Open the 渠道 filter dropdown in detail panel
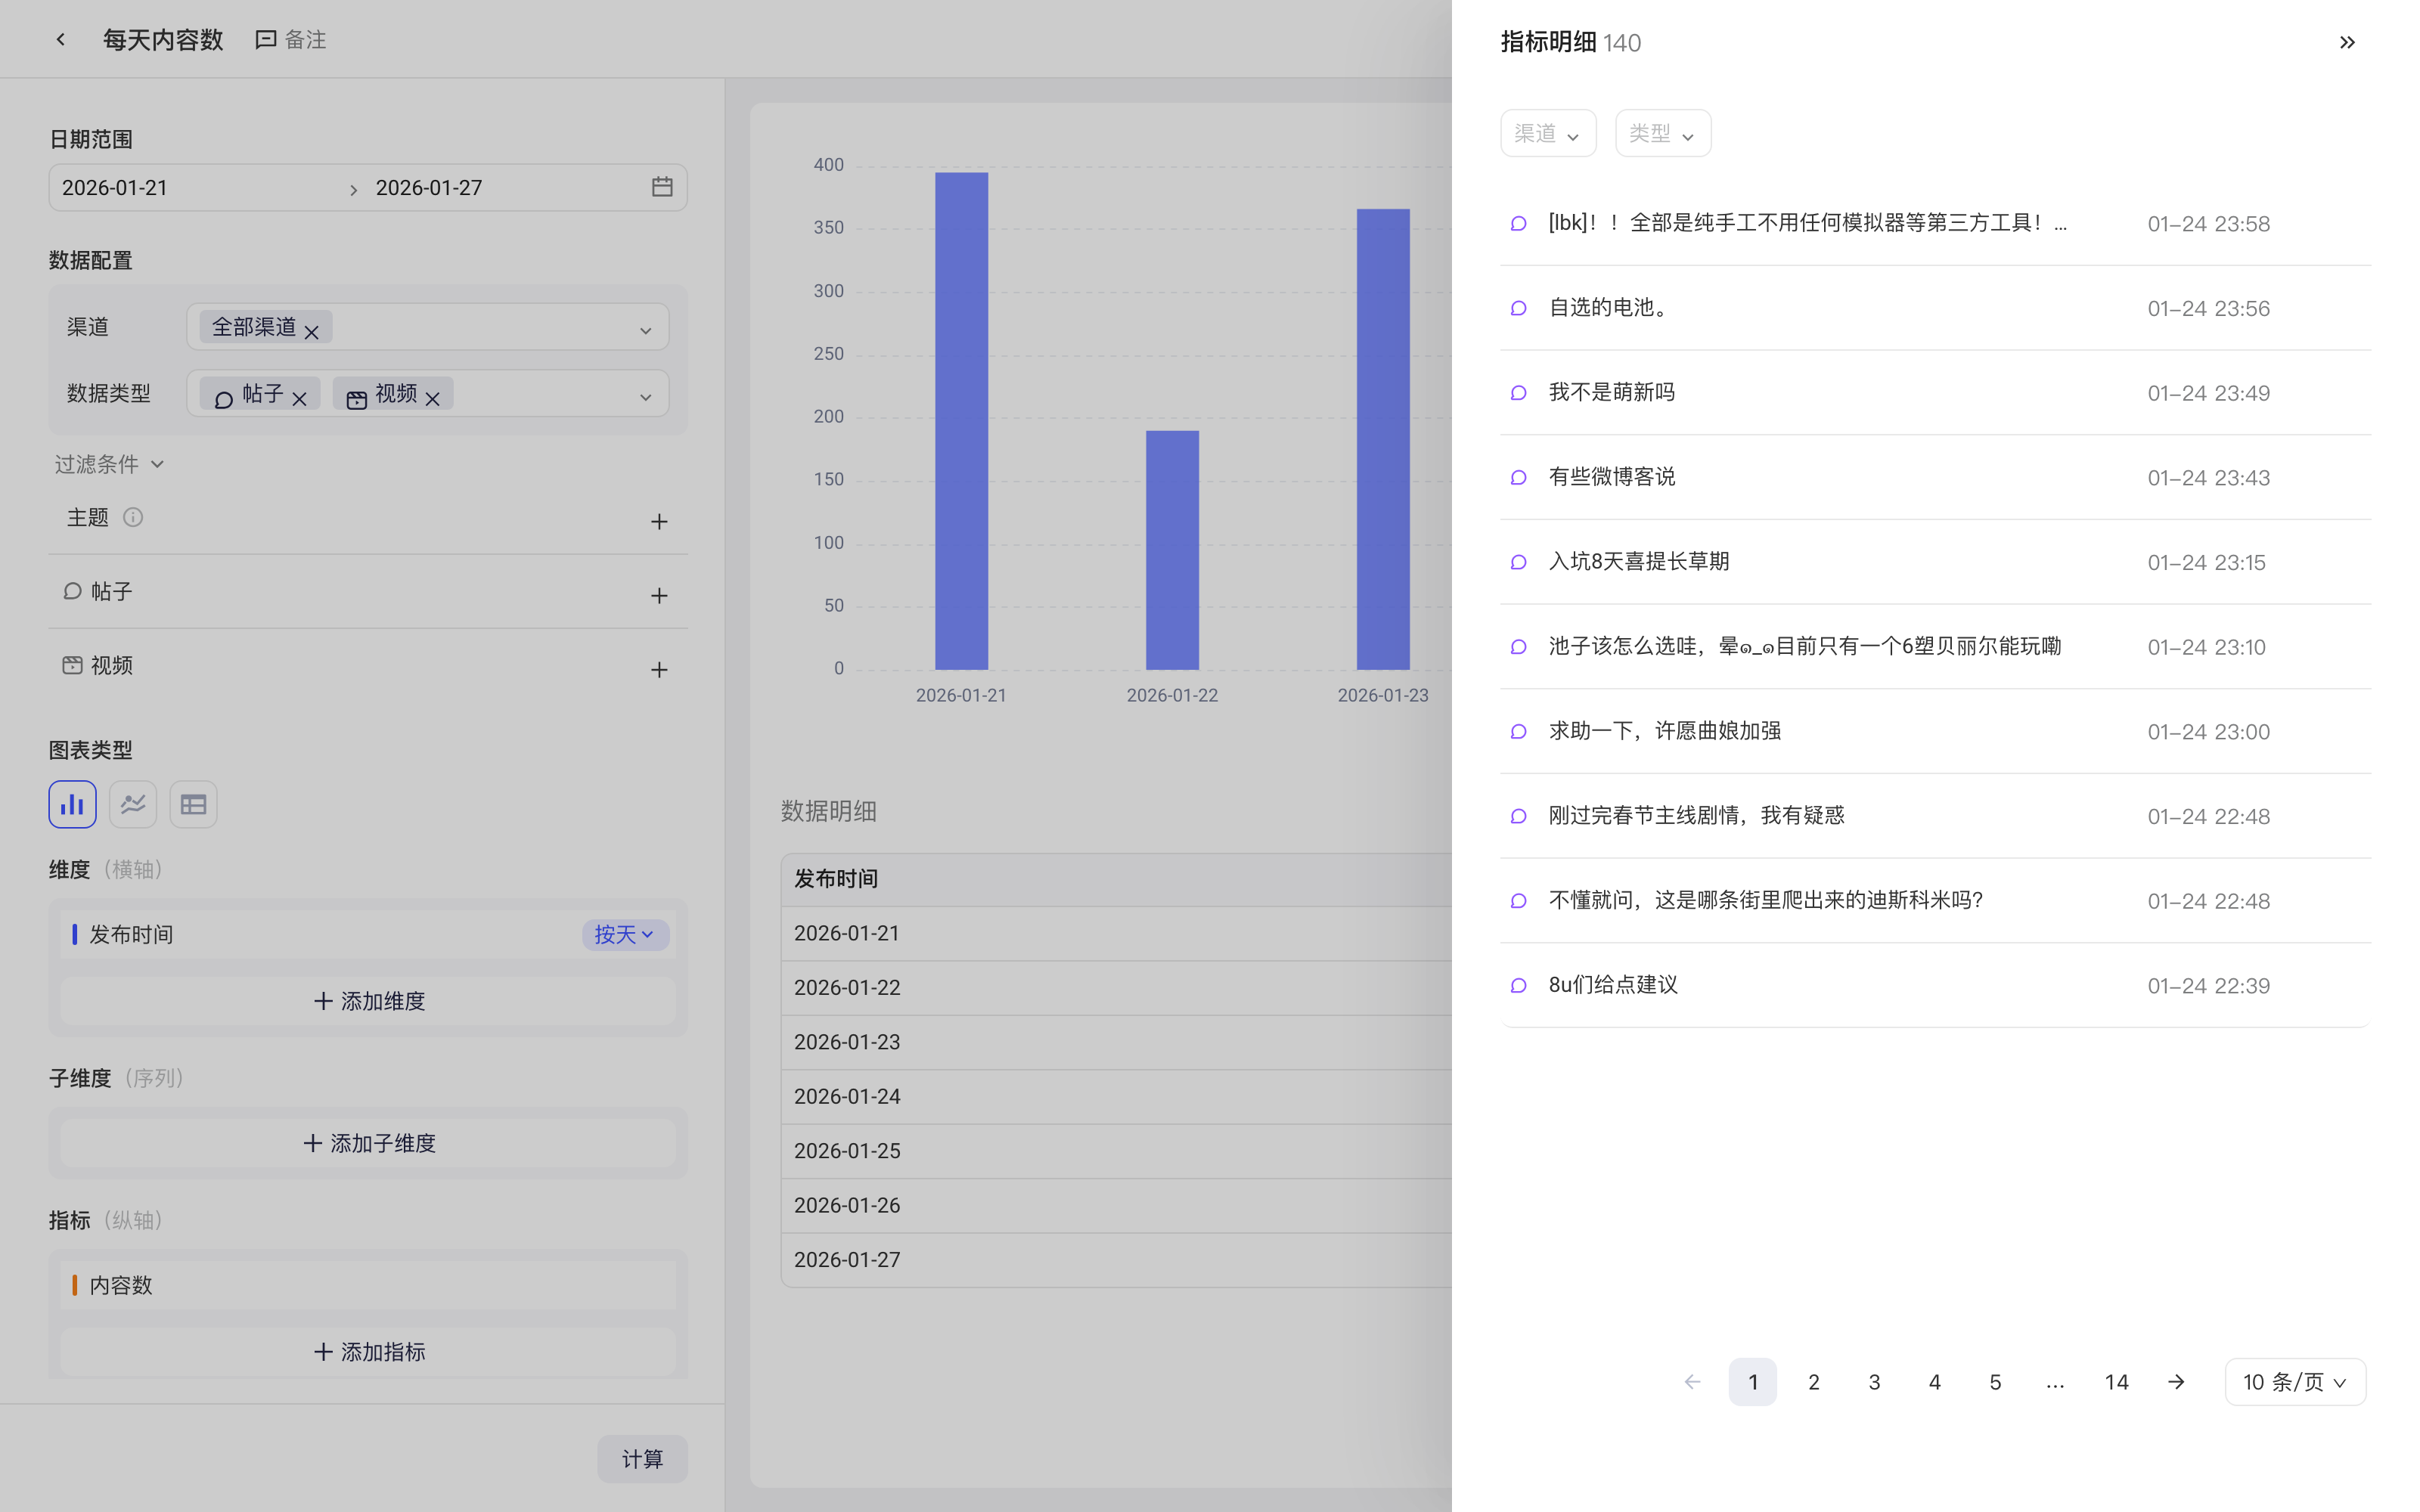 click(x=1548, y=133)
